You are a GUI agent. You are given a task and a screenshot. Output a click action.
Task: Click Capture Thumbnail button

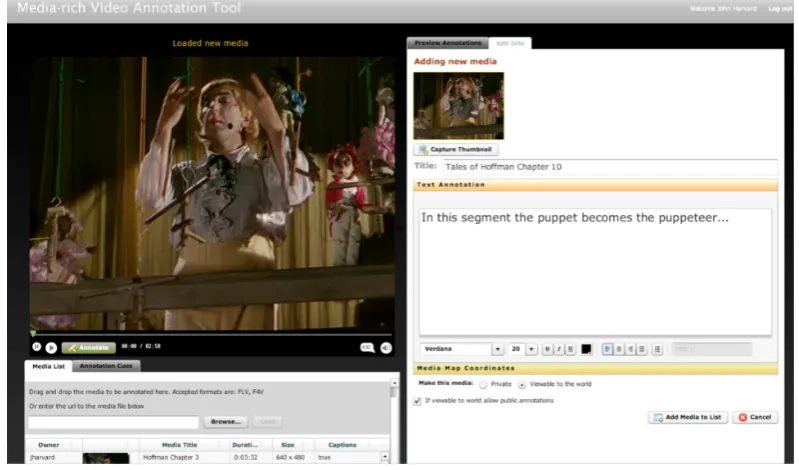point(456,149)
